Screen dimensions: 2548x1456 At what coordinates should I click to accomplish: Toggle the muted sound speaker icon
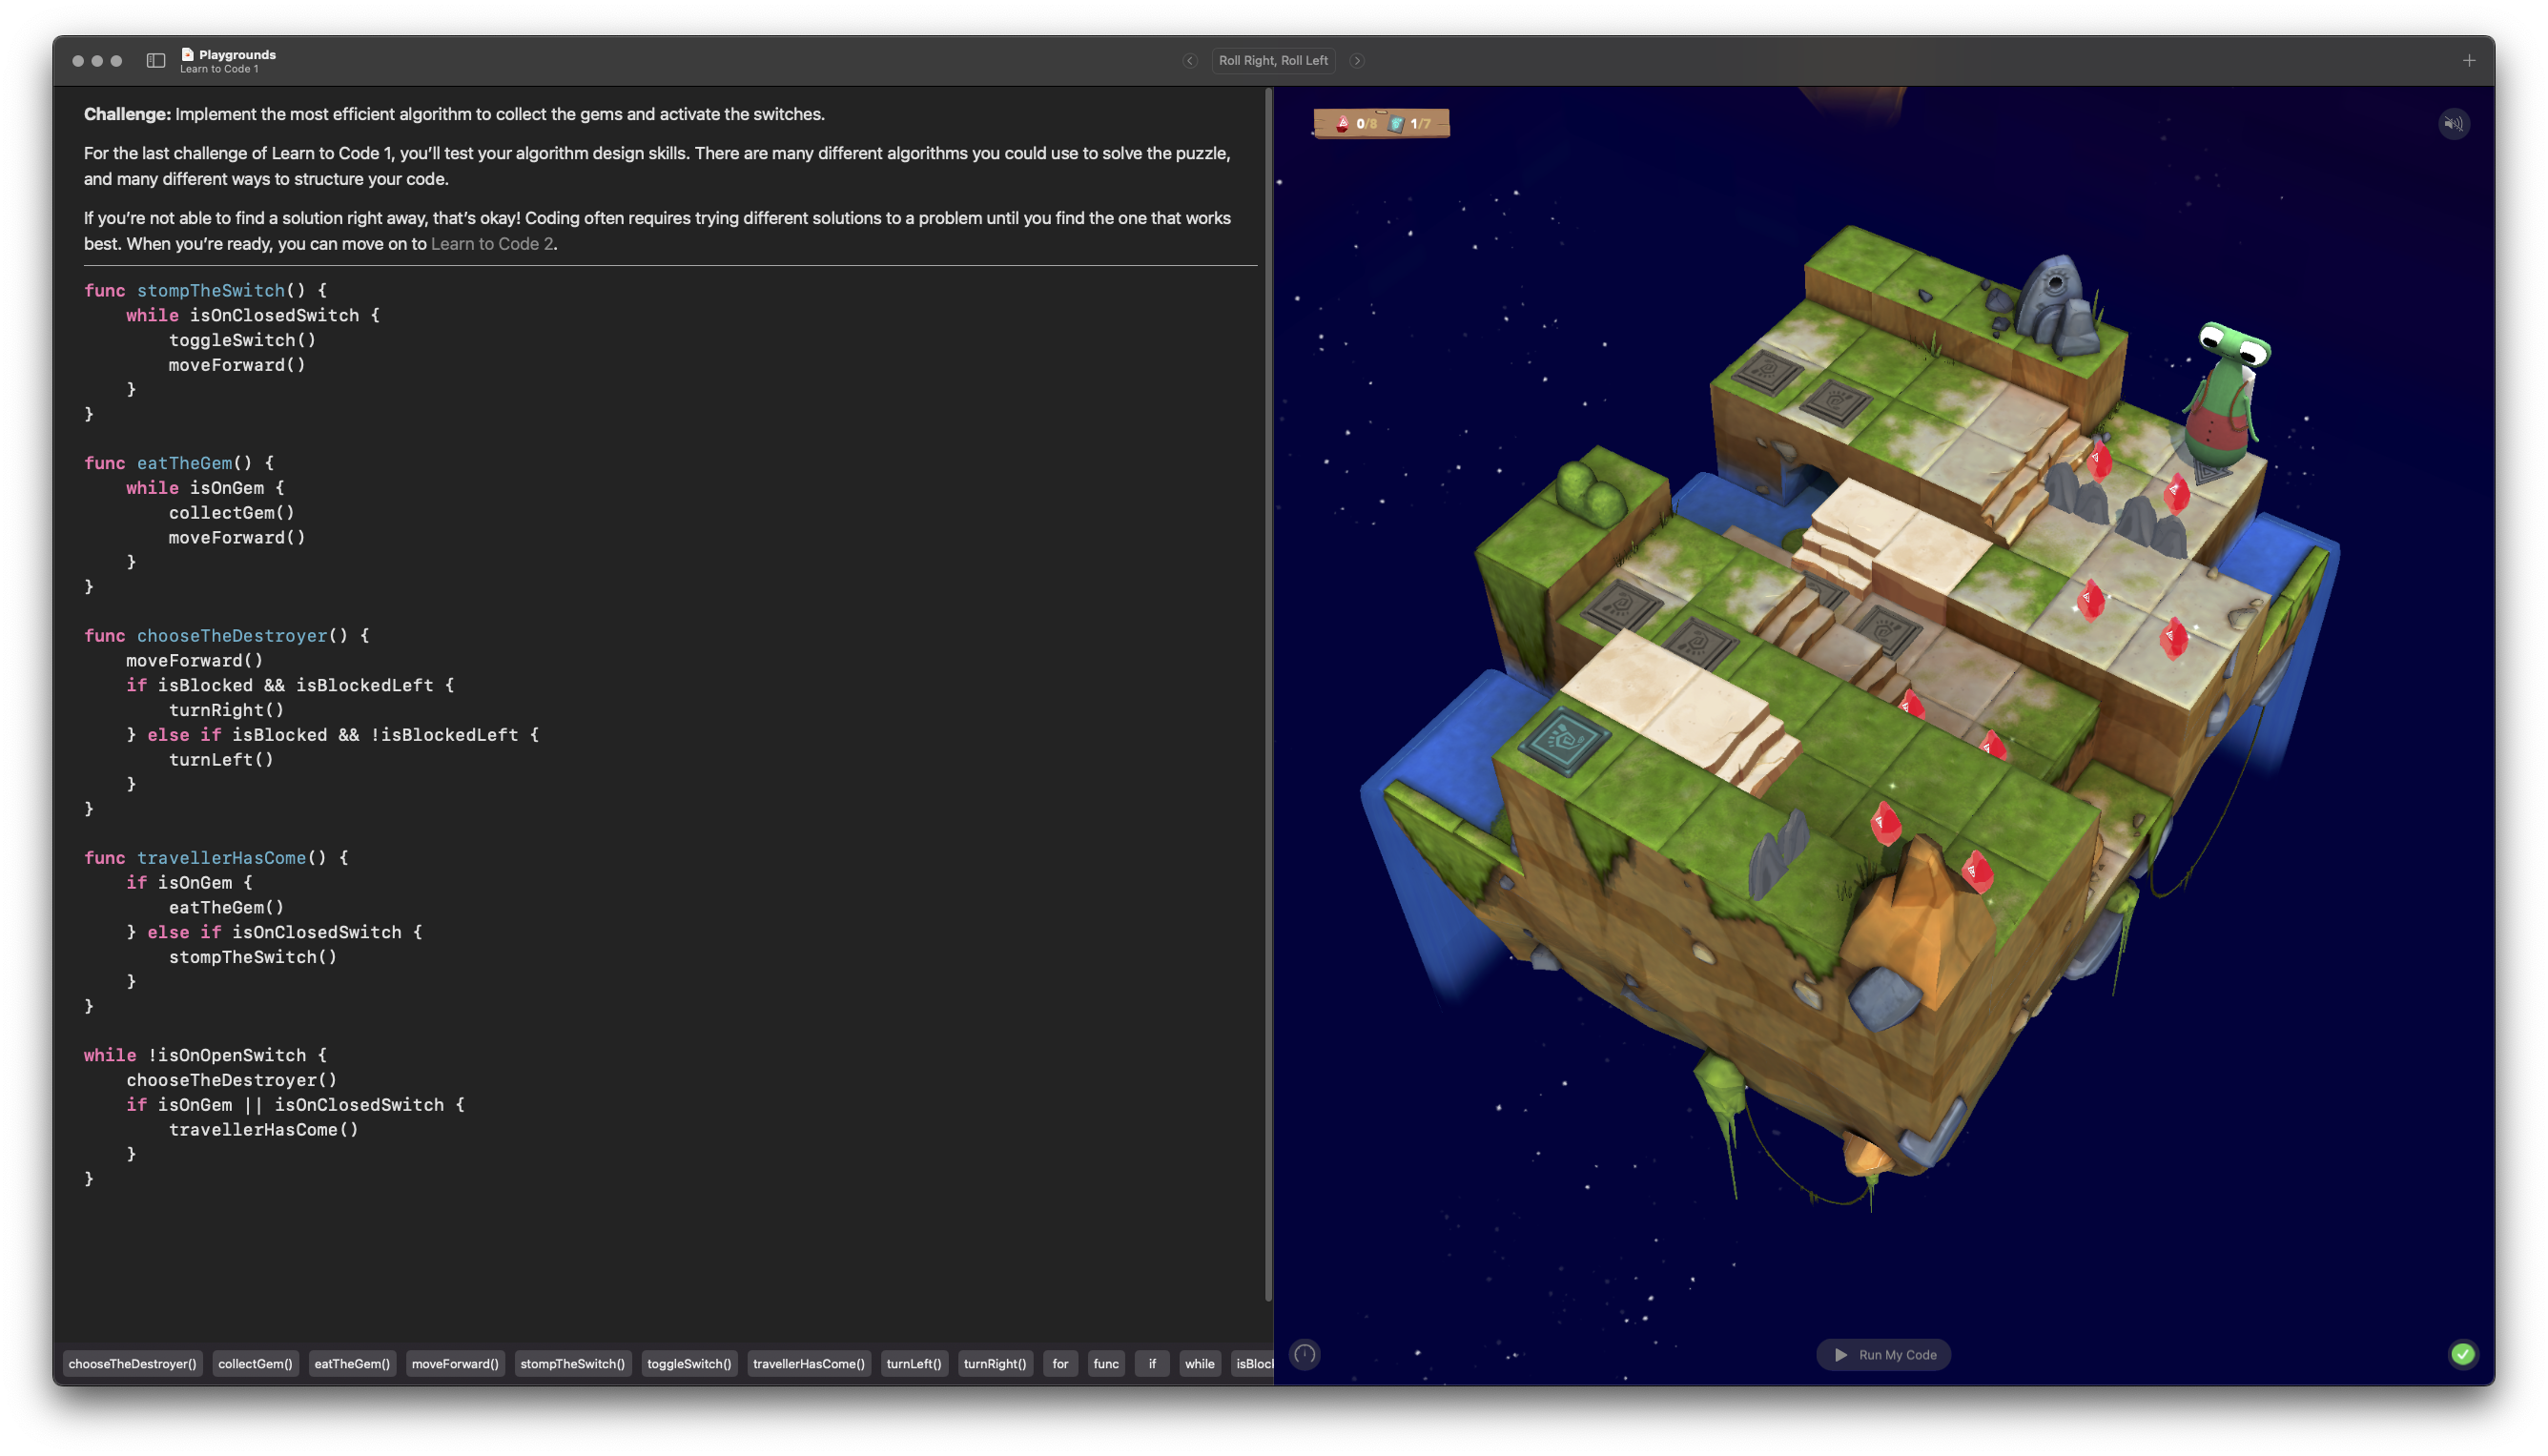click(2453, 124)
